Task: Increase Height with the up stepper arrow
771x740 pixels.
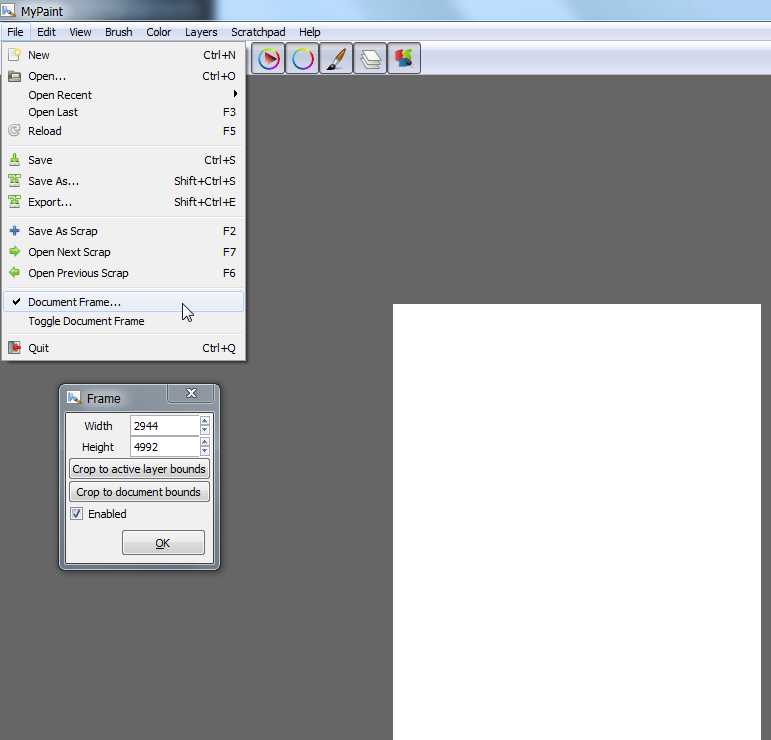Action: pyautogui.click(x=205, y=442)
